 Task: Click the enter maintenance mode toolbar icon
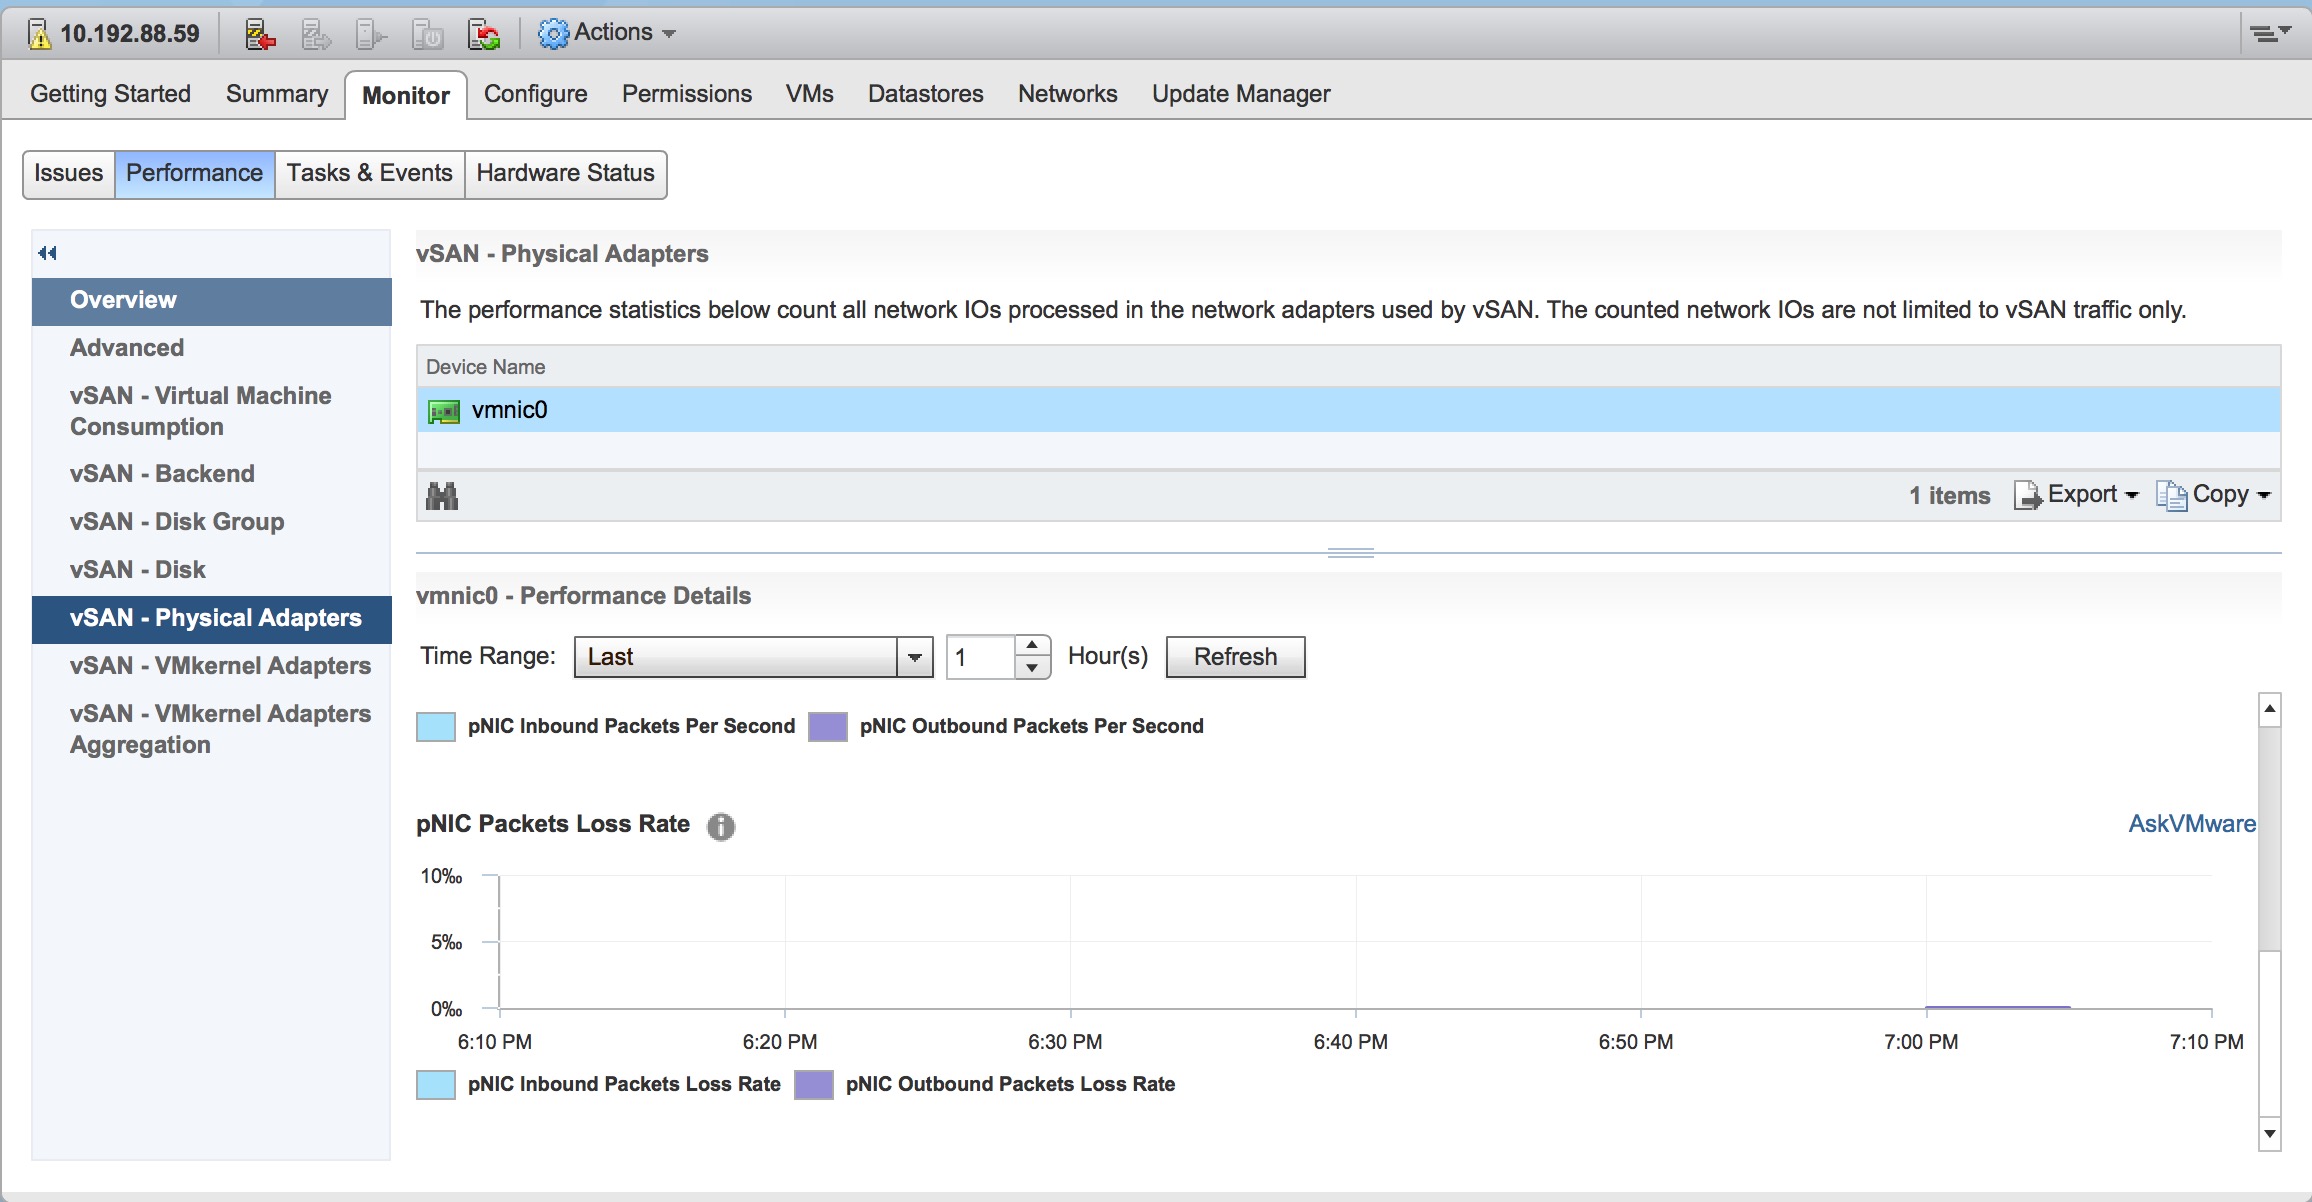click(261, 34)
